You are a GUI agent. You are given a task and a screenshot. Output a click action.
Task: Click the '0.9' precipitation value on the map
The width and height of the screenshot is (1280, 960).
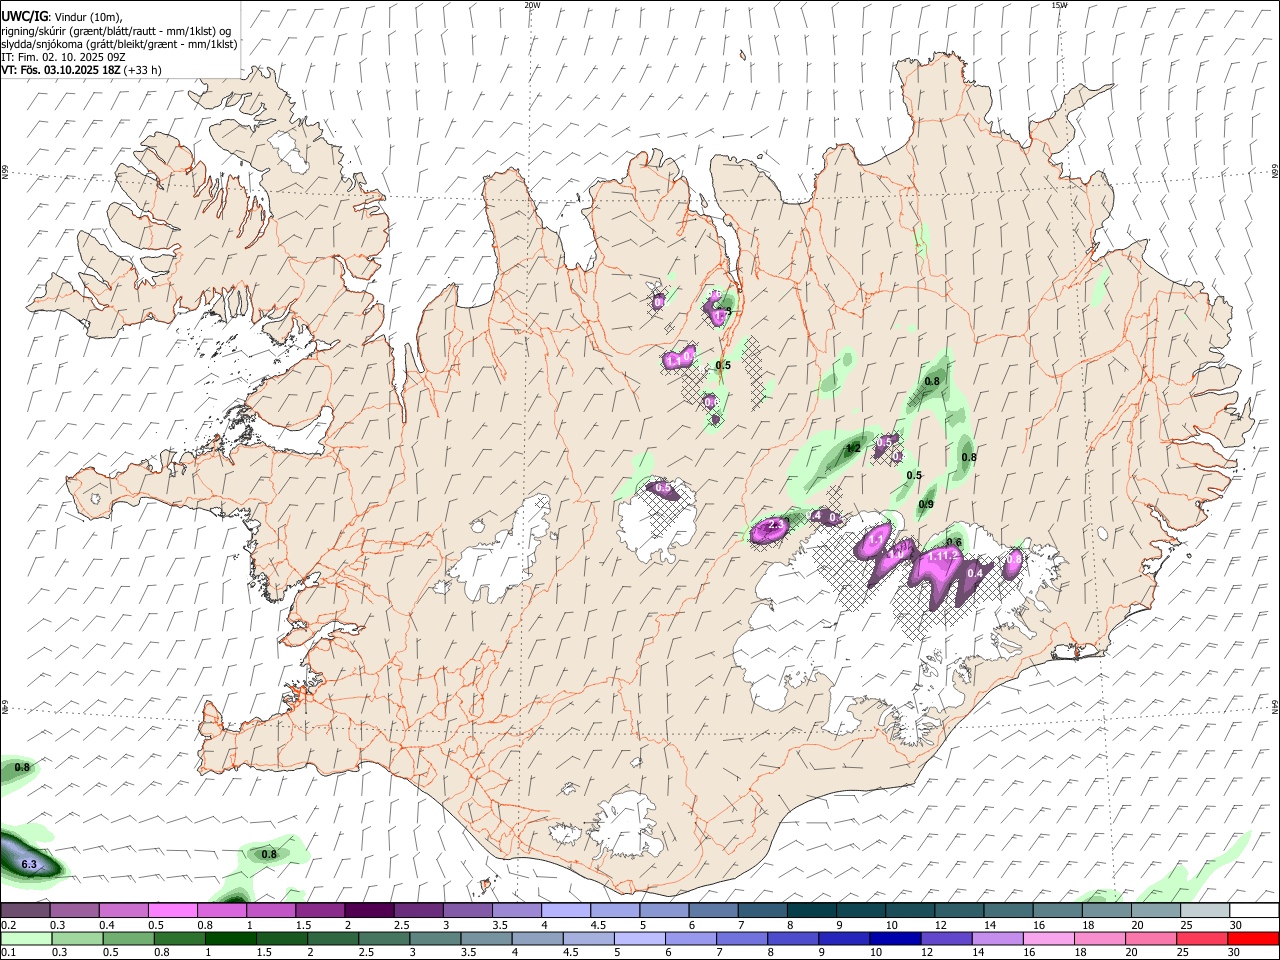click(x=926, y=505)
